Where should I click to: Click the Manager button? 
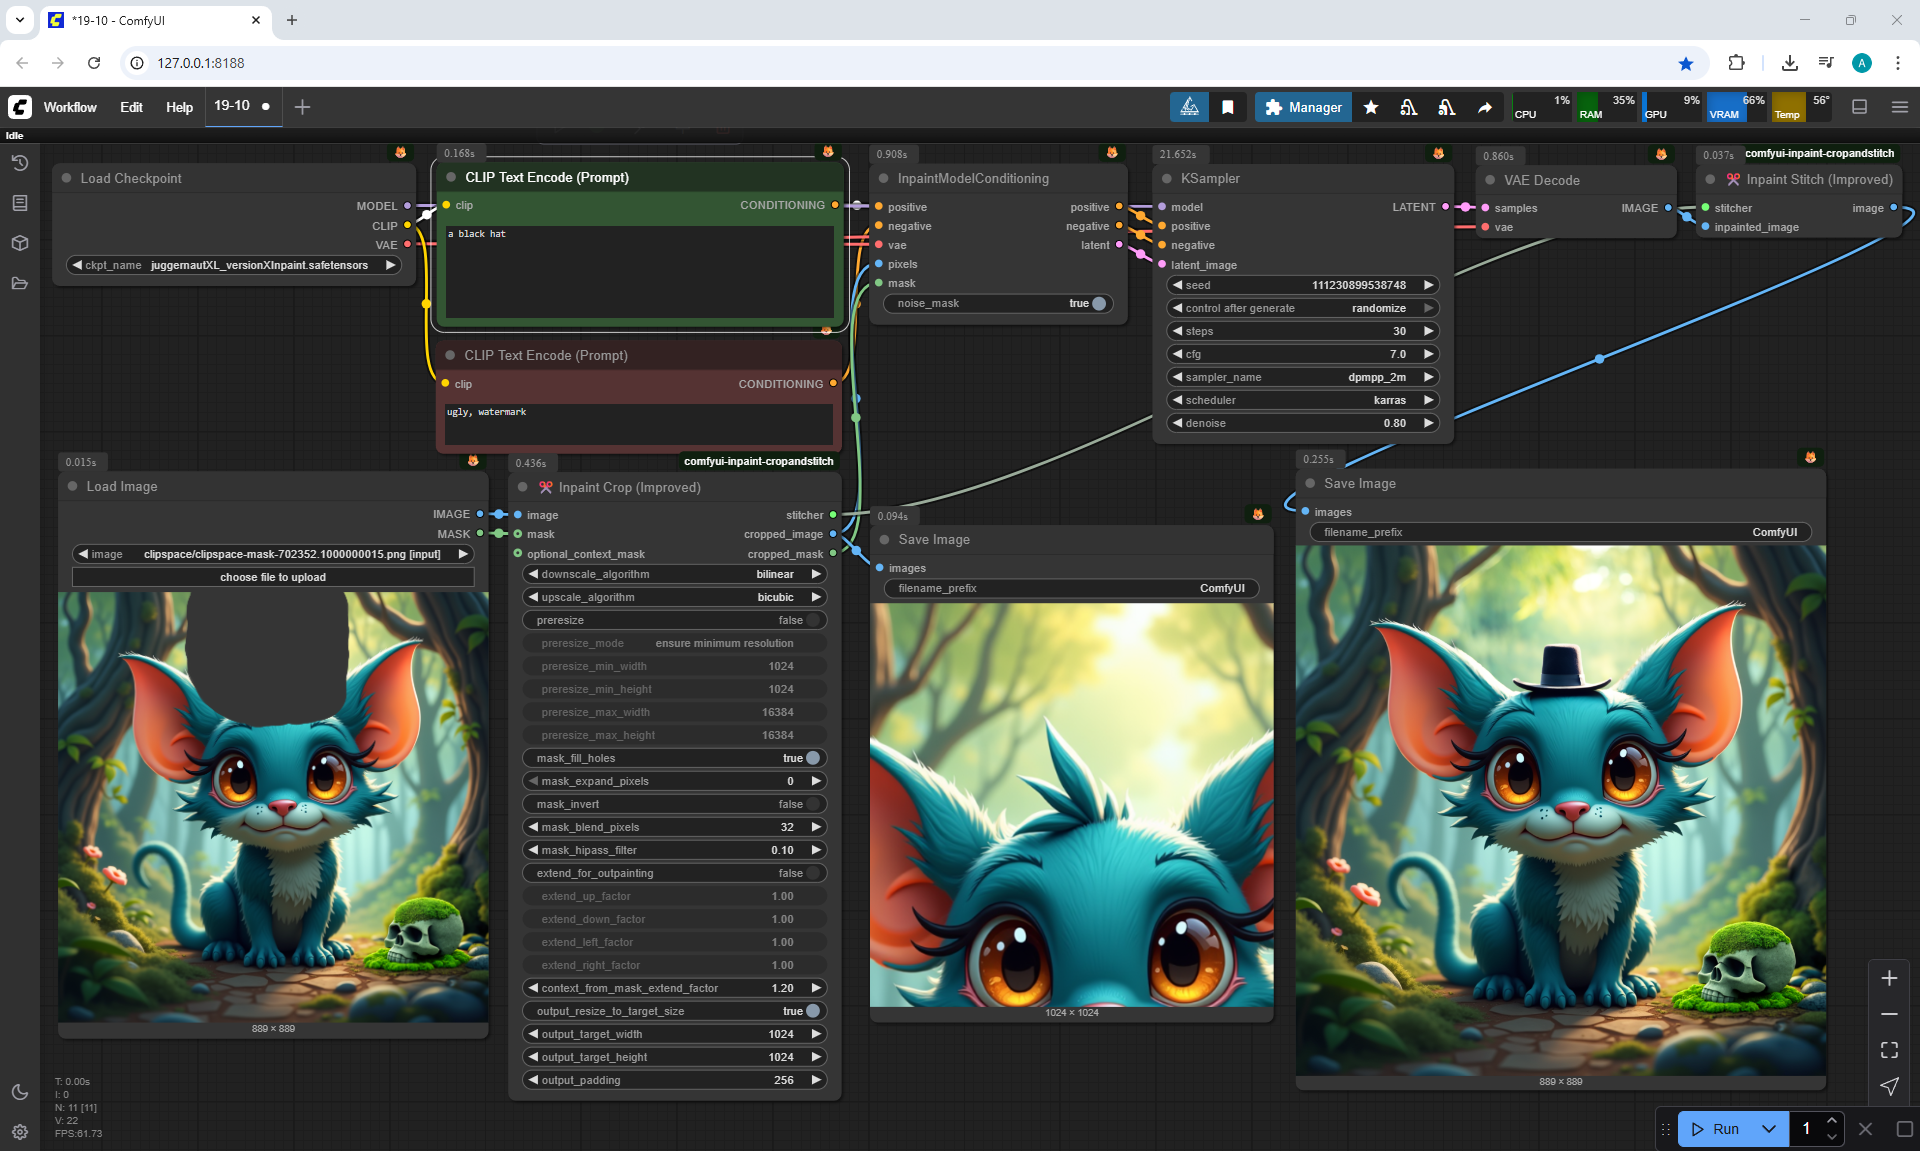tap(1303, 107)
